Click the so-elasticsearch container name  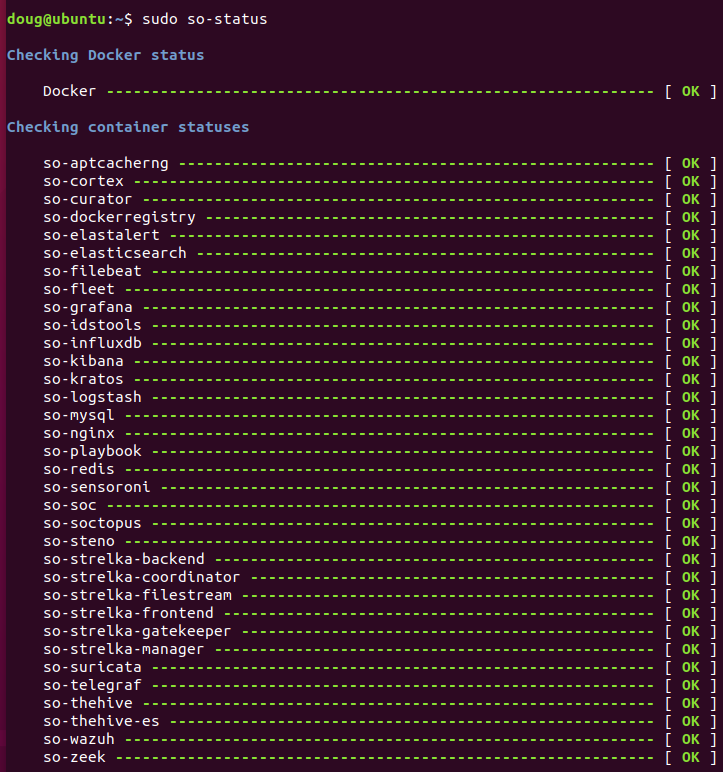(x=115, y=254)
